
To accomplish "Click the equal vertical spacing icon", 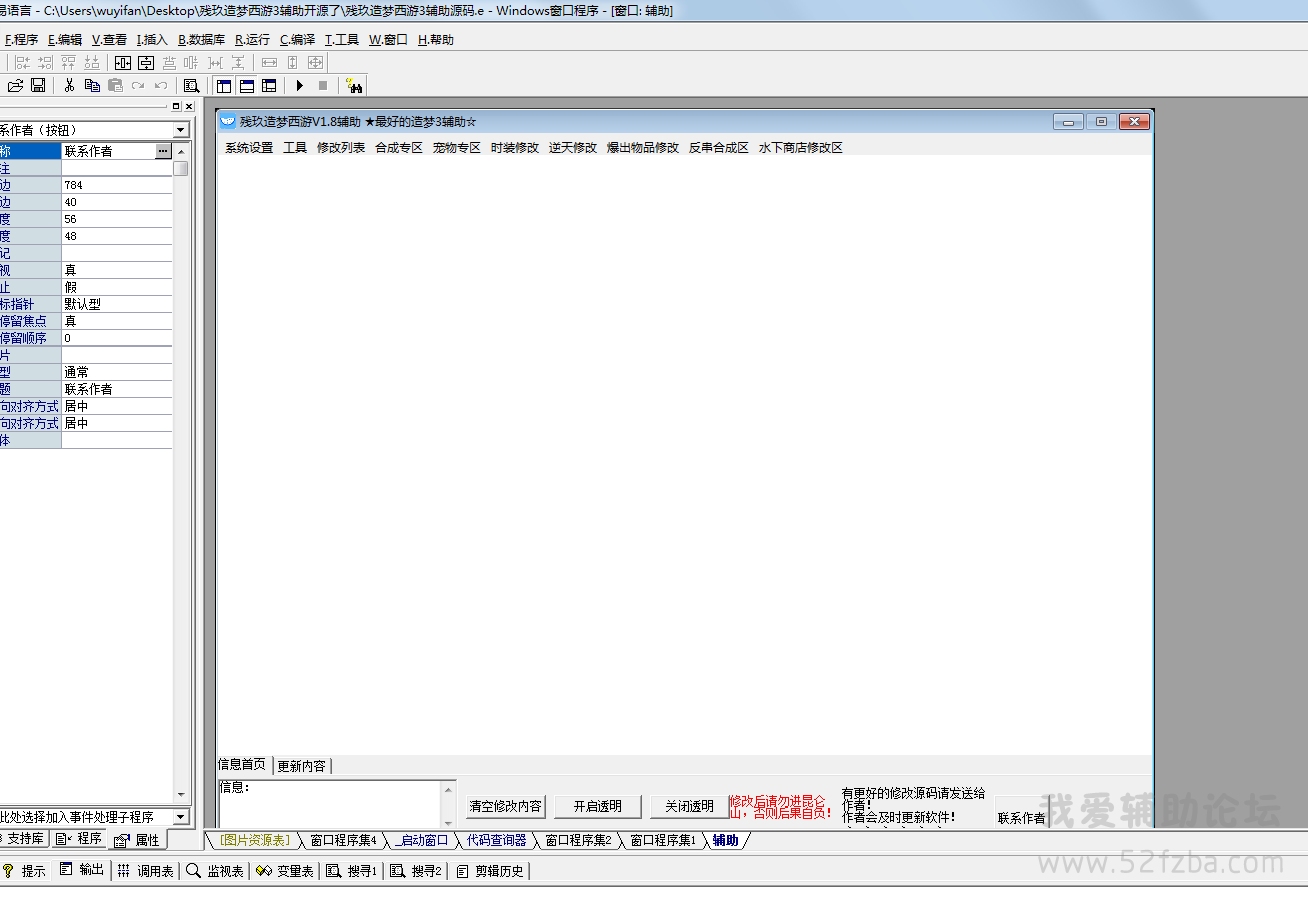I will 238,63.
